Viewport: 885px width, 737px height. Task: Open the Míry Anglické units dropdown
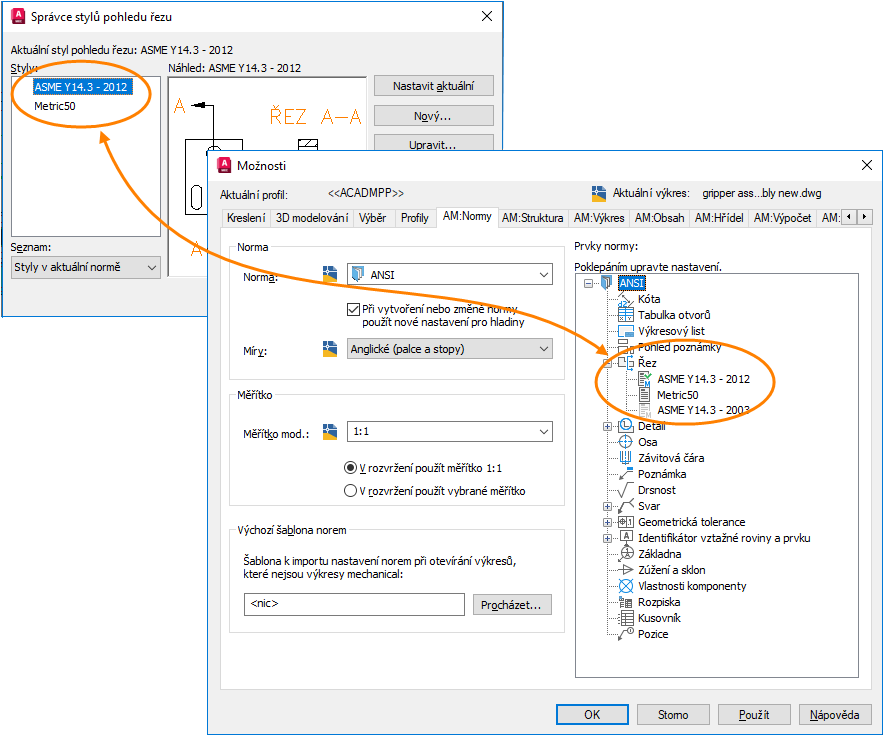click(x=449, y=349)
